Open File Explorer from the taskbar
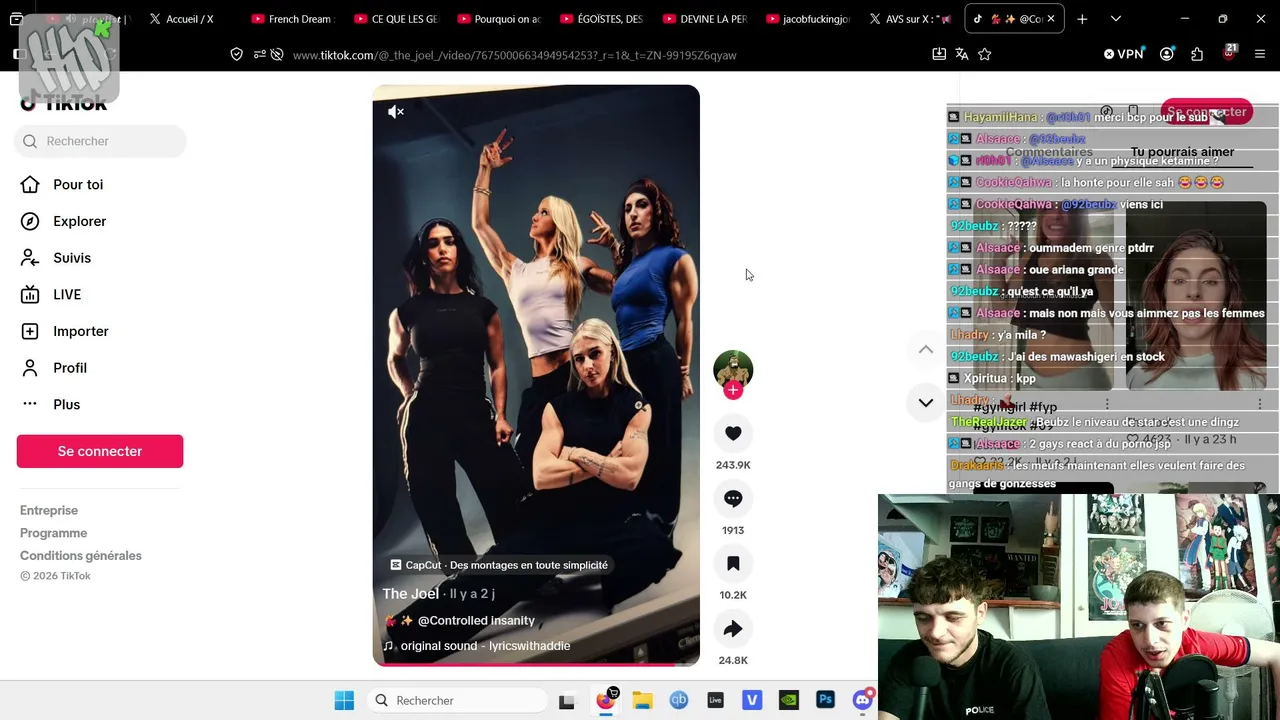 (x=642, y=701)
